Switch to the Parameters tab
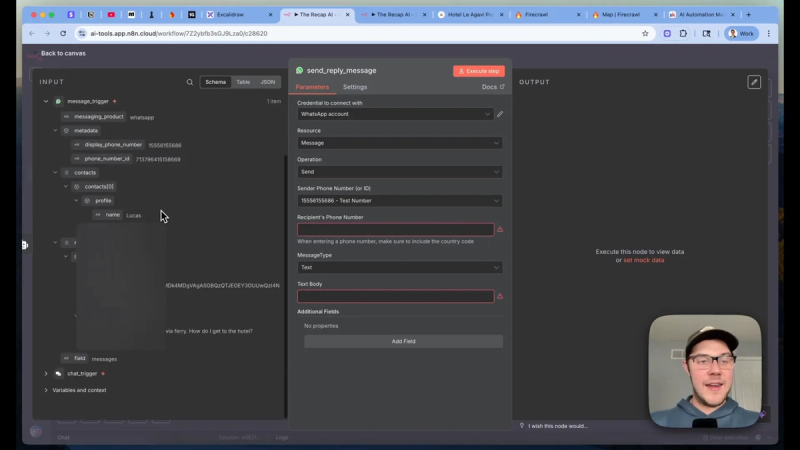The width and height of the screenshot is (800, 450). [x=312, y=87]
